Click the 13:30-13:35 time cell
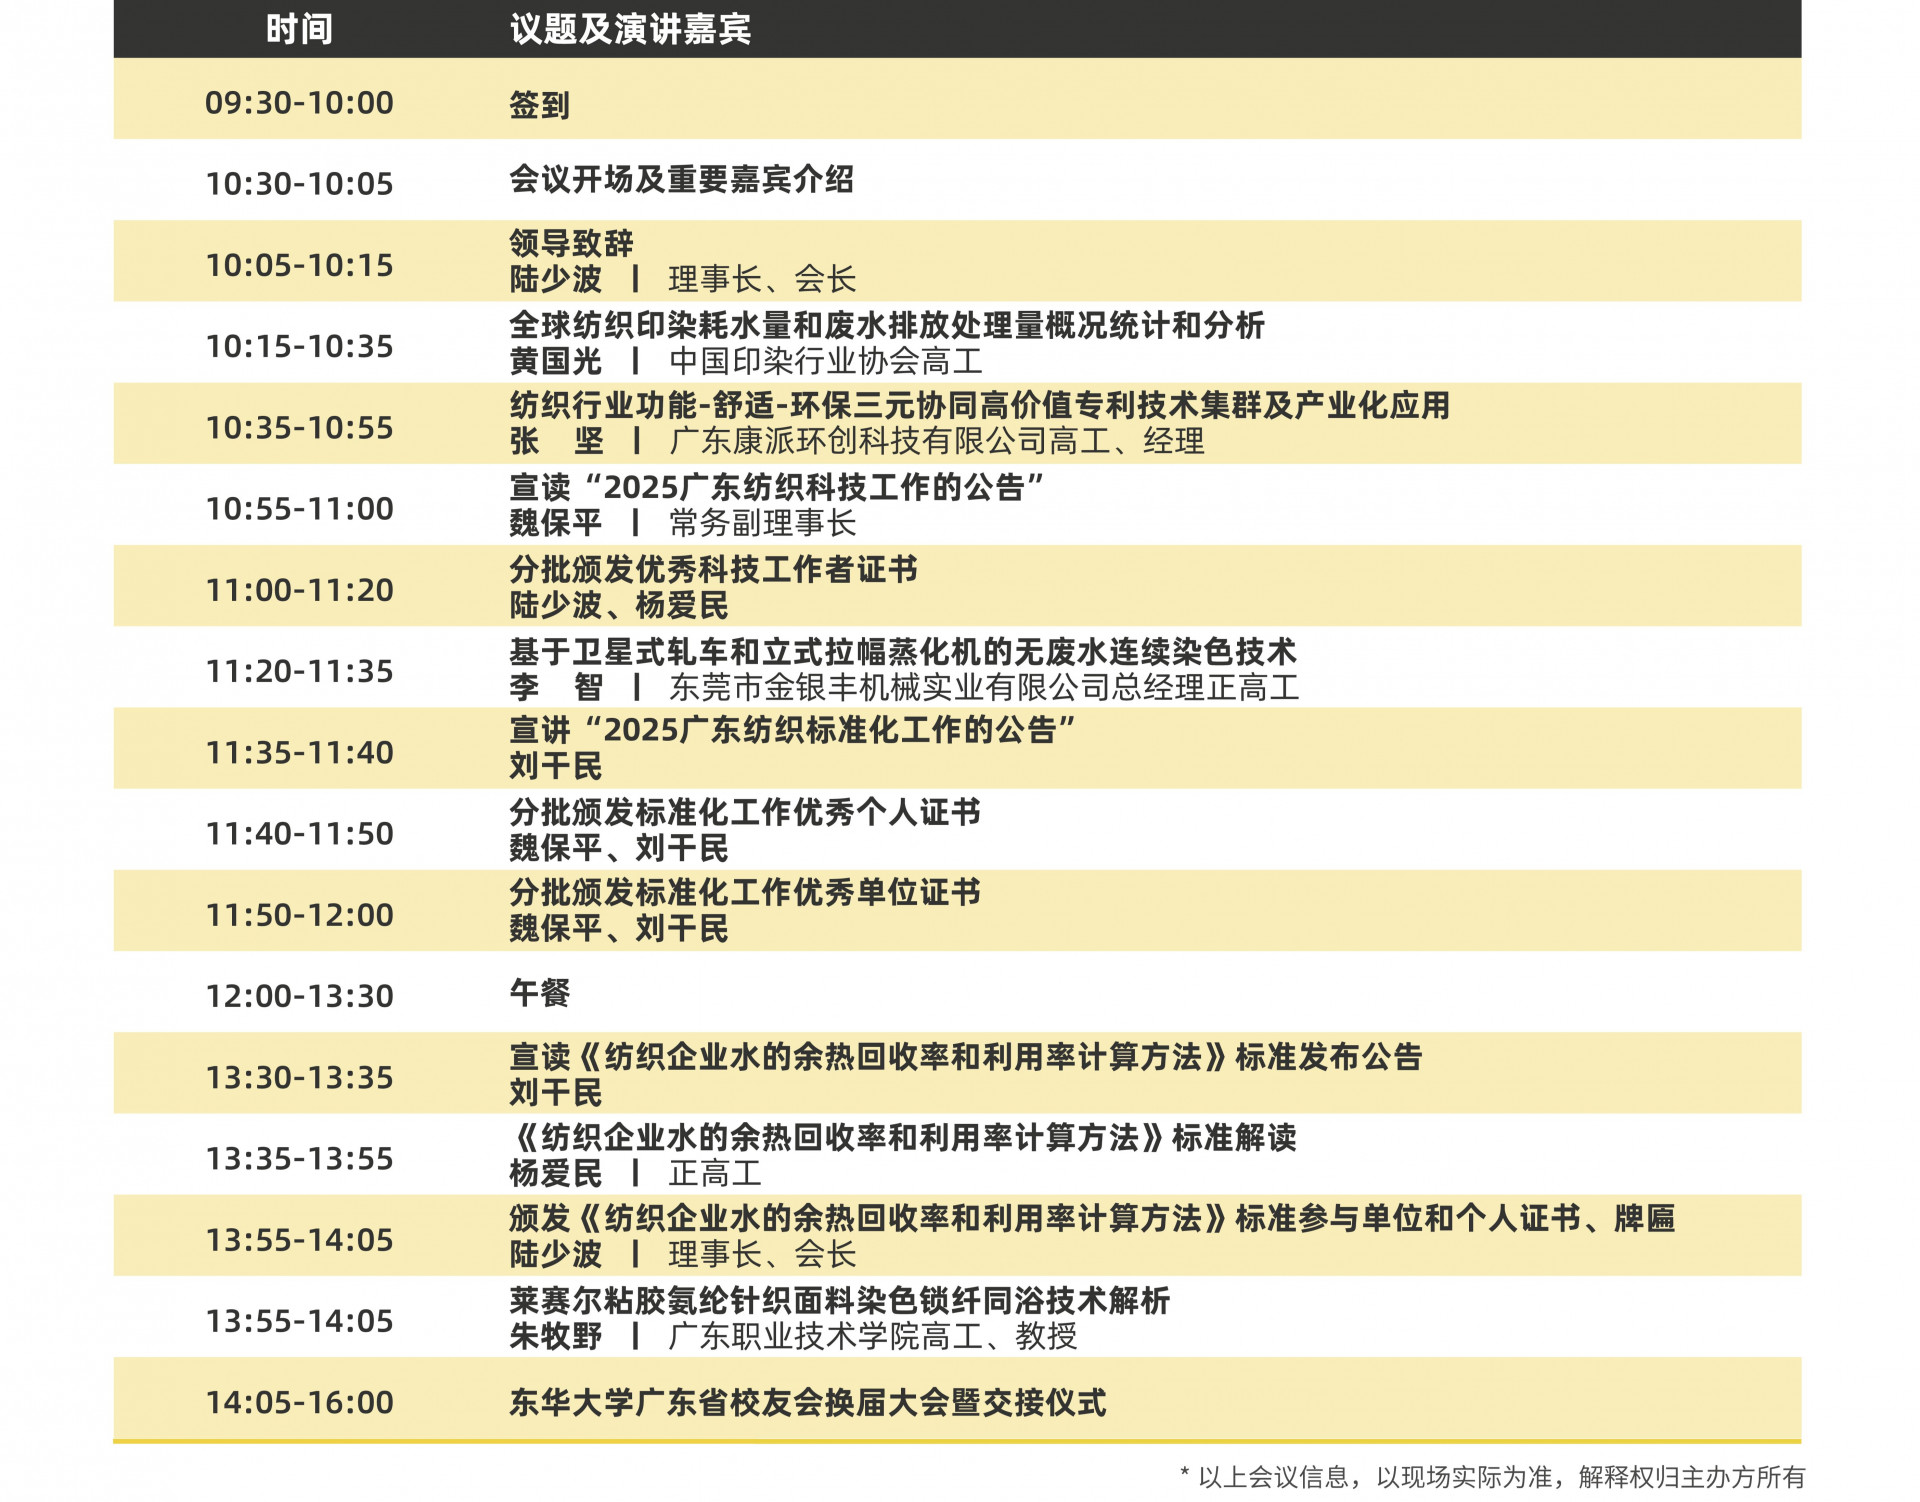1920x1502 pixels. tap(299, 1078)
